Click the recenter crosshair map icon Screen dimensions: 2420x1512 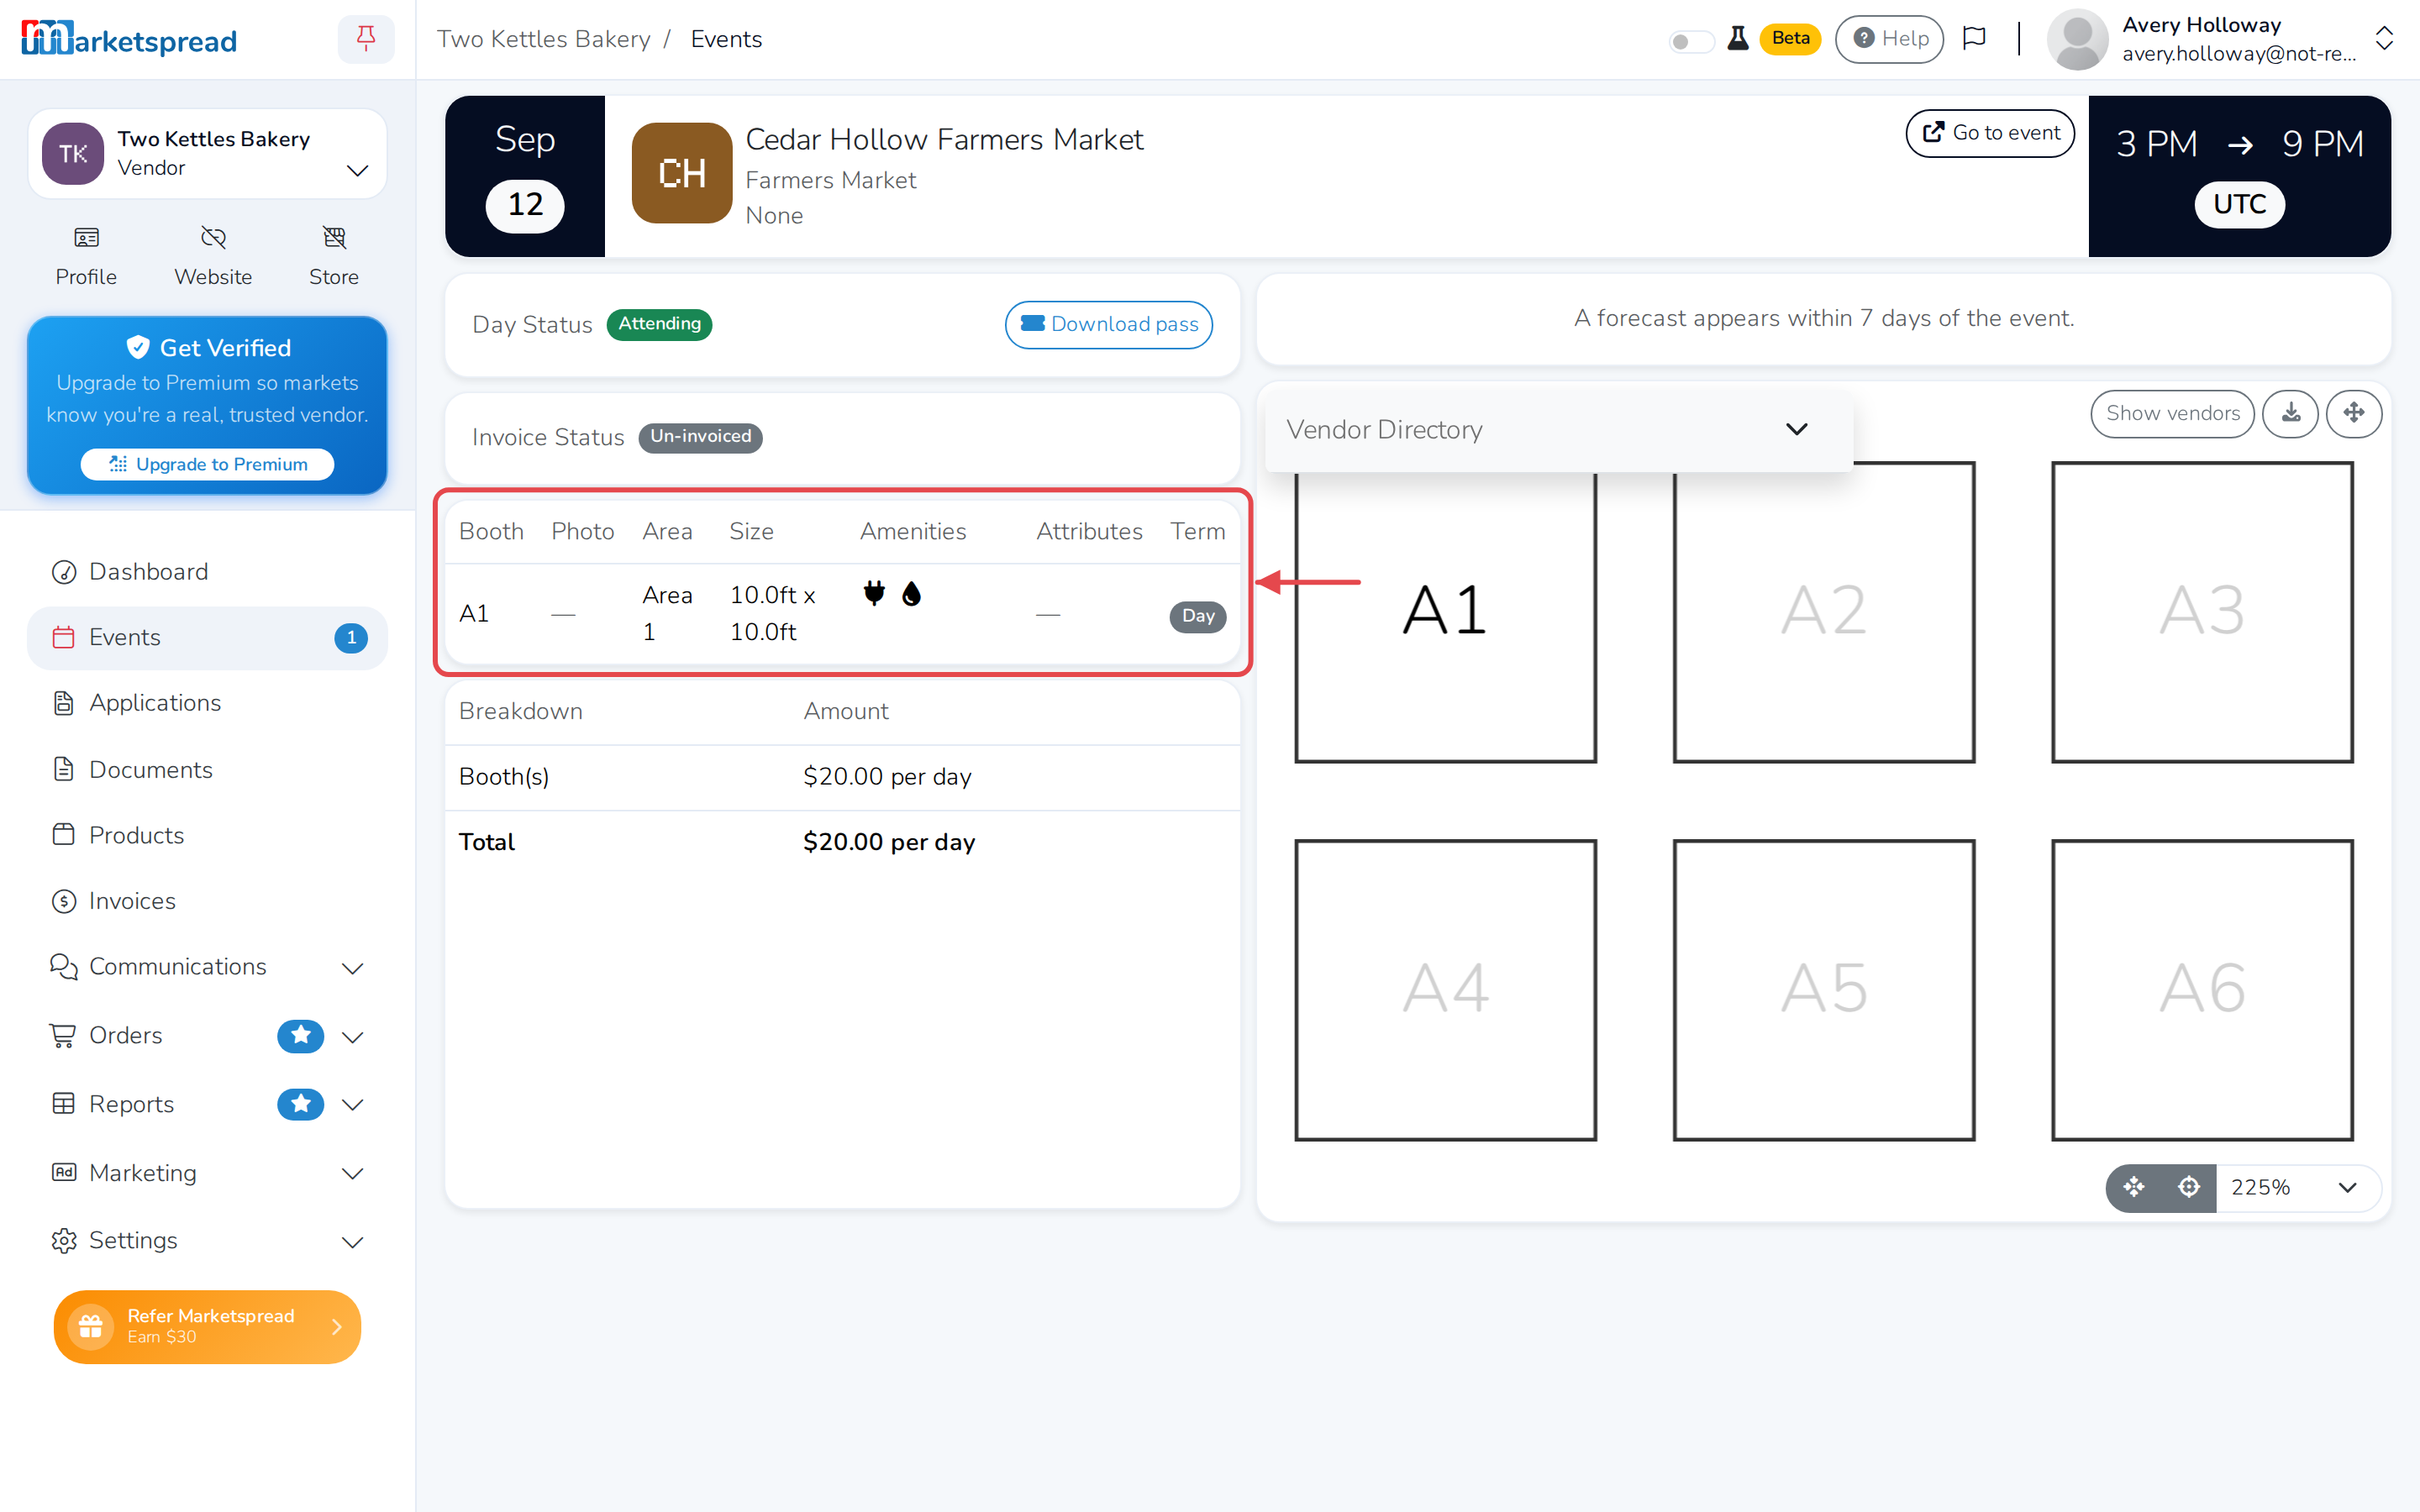[2189, 1187]
